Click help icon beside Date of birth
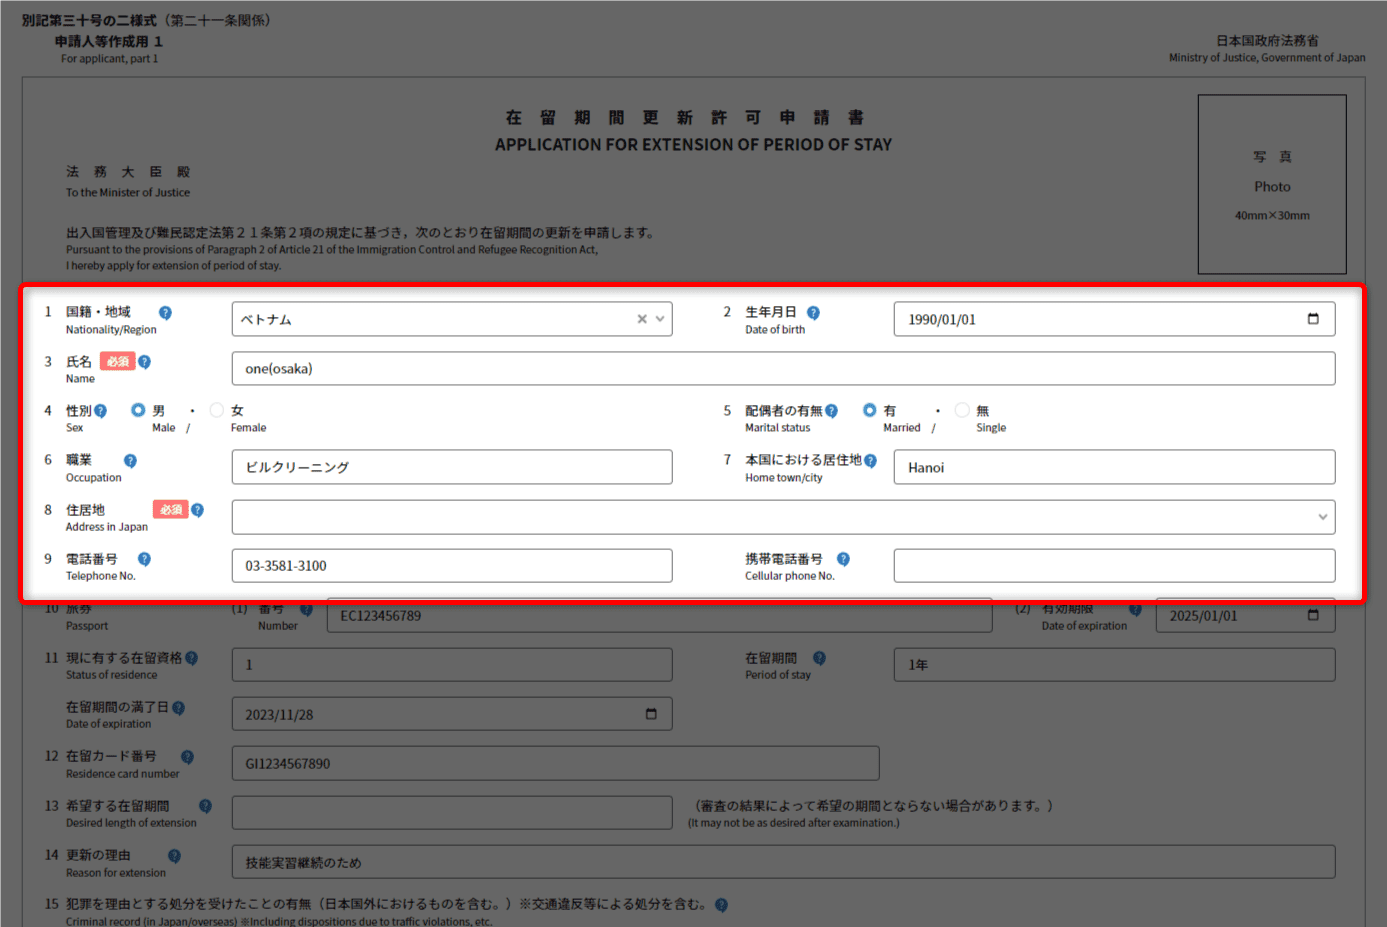Viewport: 1387px width, 927px height. (813, 313)
